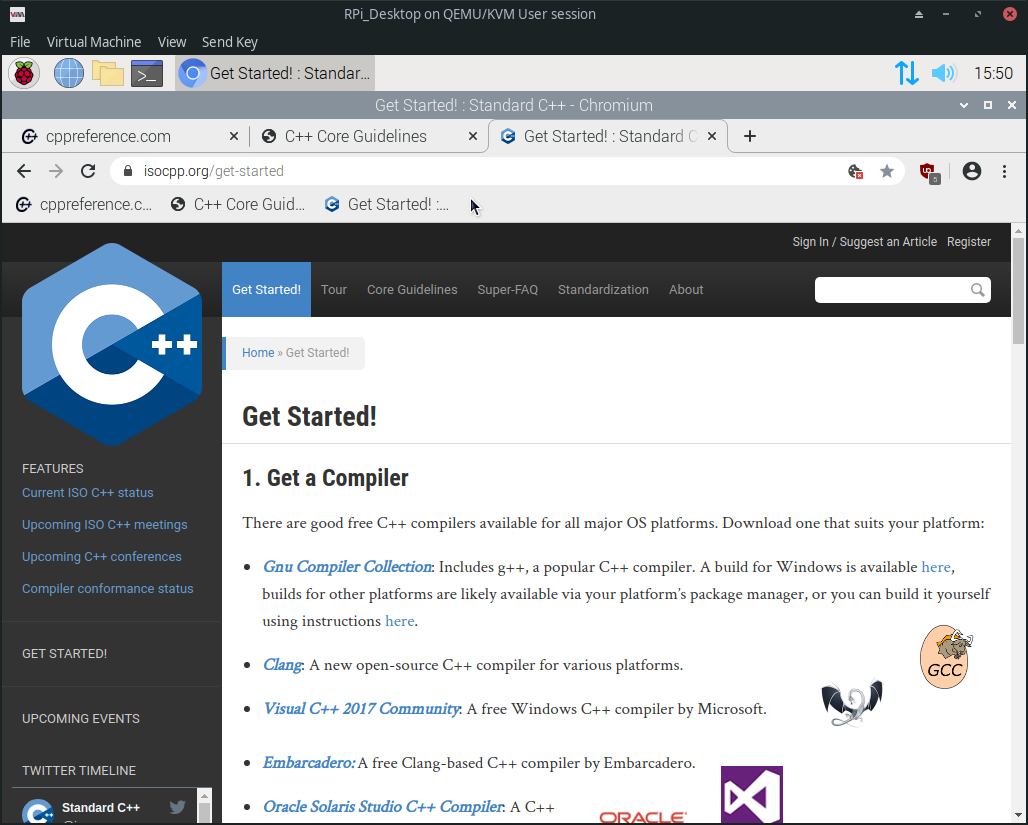Open the C++ Core Guid... bookmark

(238, 205)
